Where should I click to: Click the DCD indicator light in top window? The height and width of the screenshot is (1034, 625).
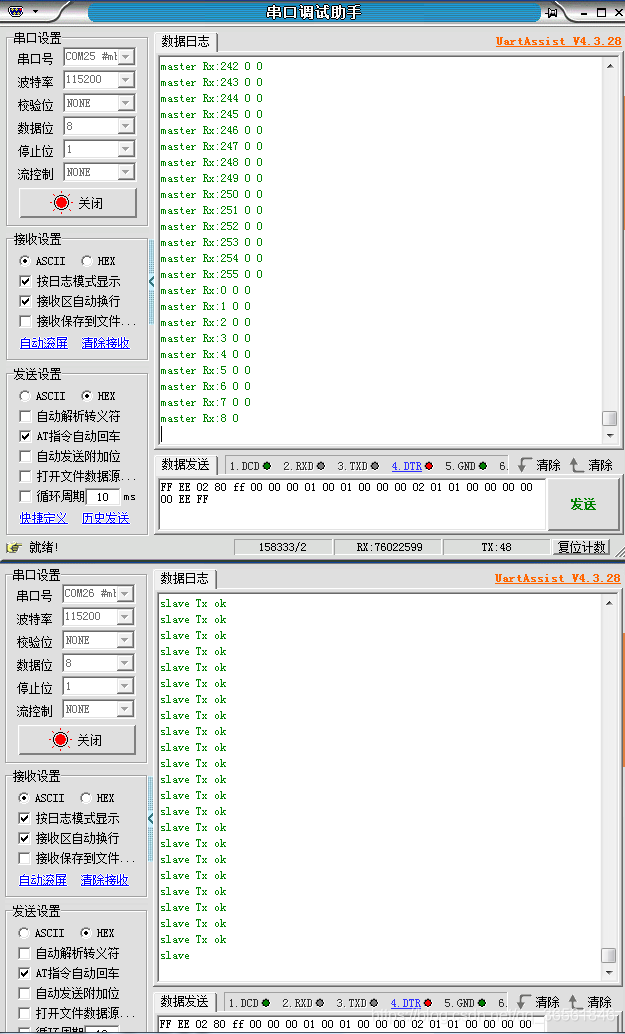point(267,466)
